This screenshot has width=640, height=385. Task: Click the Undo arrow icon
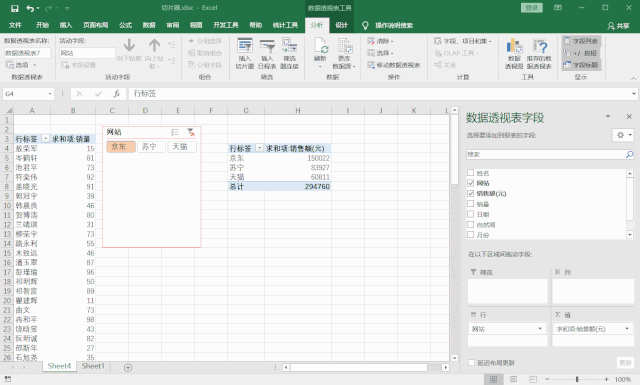pyautogui.click(x=31, y=8)
